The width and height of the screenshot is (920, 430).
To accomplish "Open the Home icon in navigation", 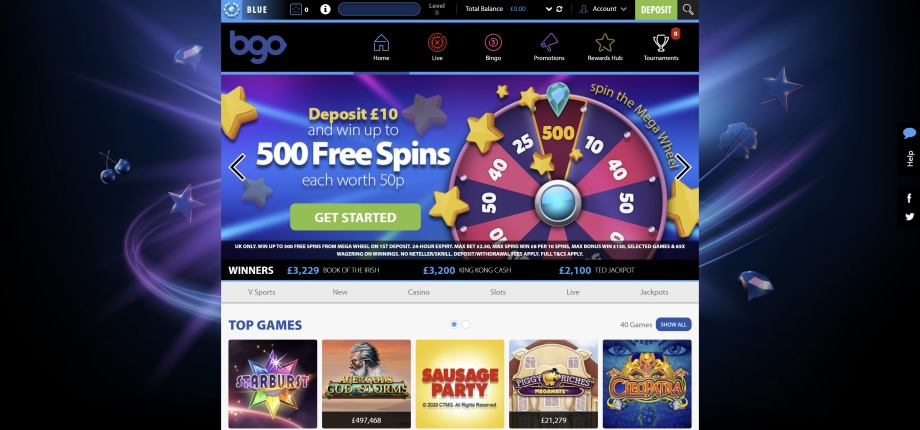I will [x=381, y=43].
